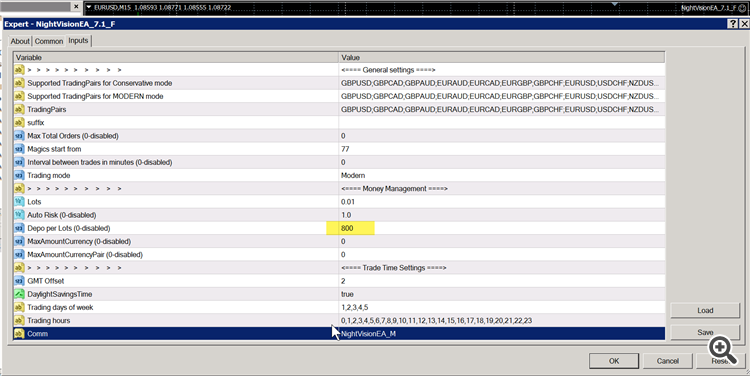
Task: Click the Save button
Action: pyautogui.click(x=705, y=332)
